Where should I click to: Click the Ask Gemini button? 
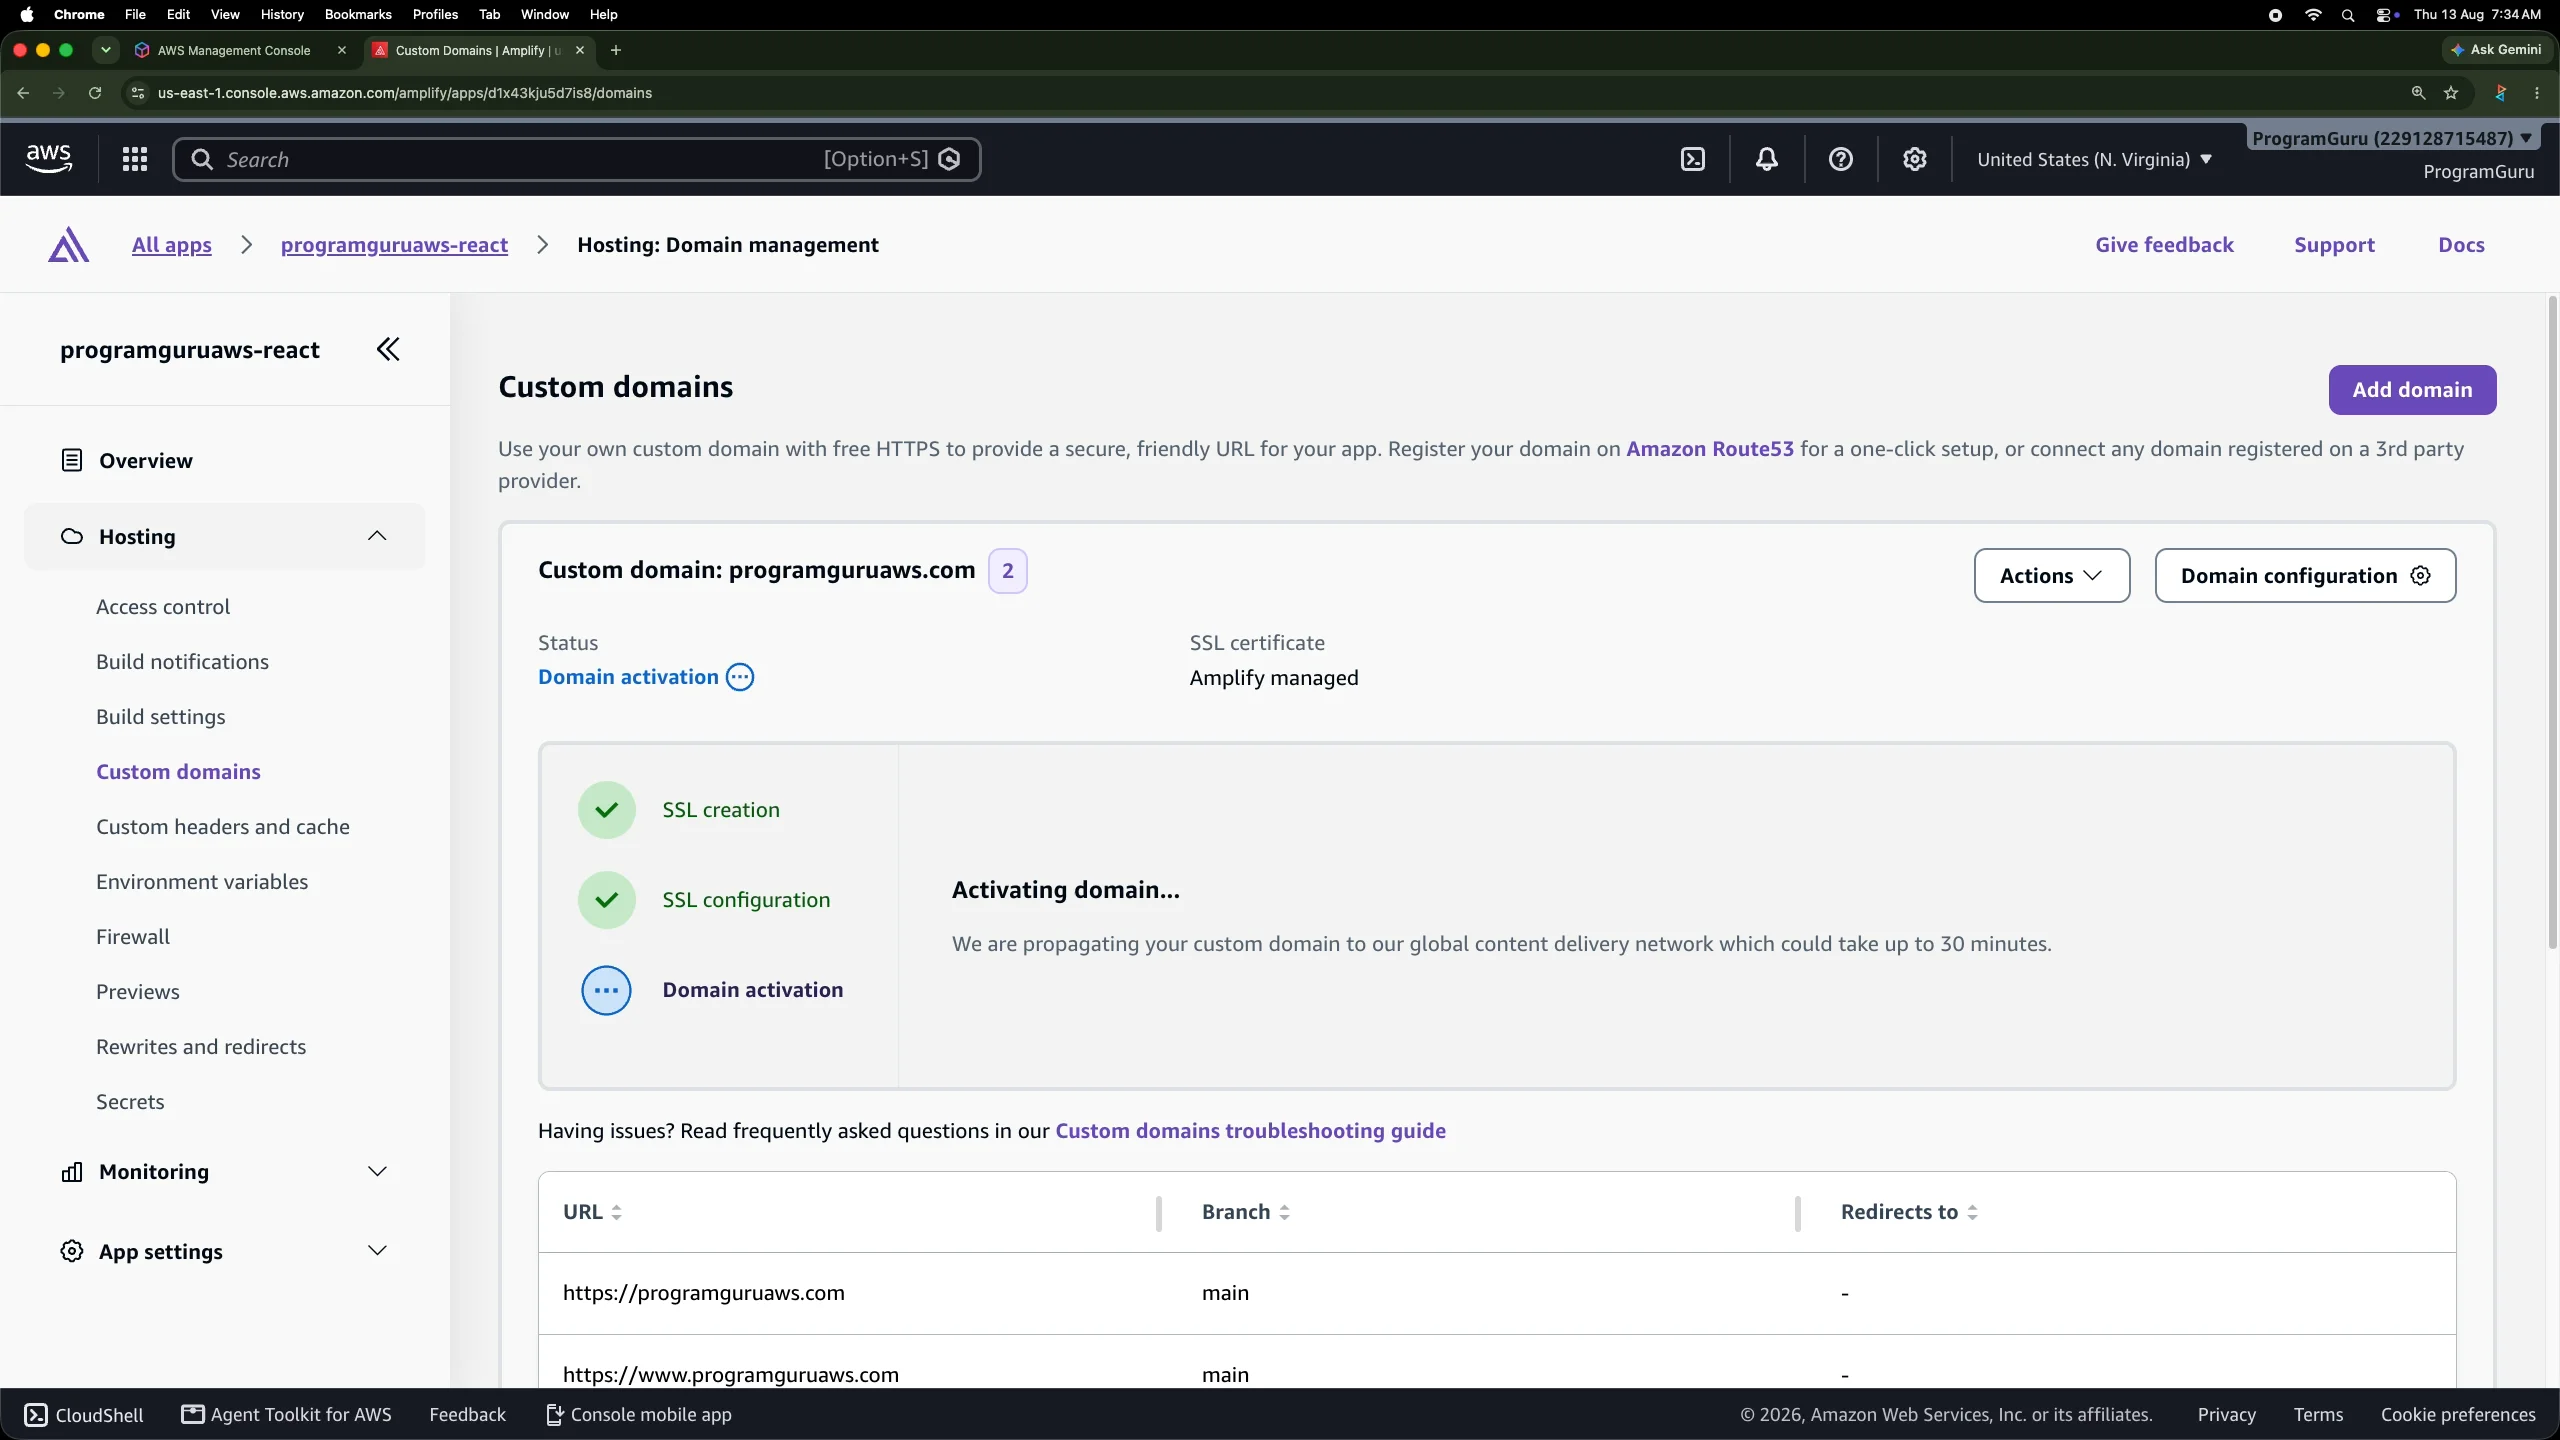point(2496,50)
